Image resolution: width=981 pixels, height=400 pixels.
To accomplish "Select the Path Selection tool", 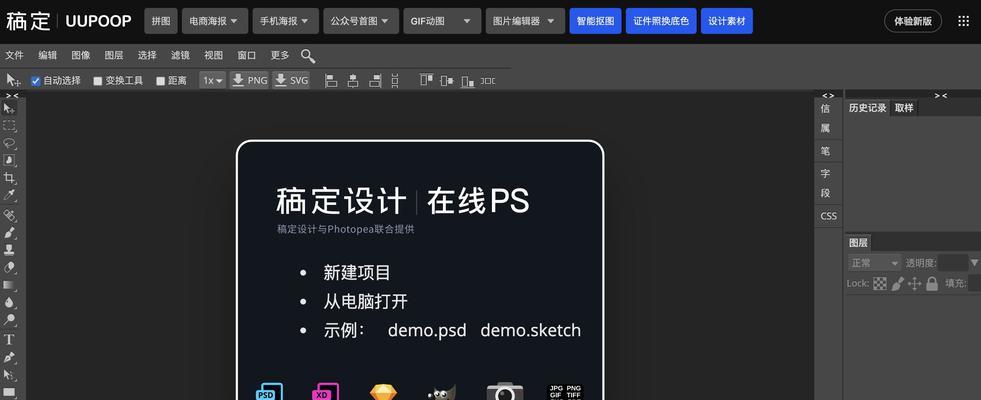I will [x=9, y=375].
